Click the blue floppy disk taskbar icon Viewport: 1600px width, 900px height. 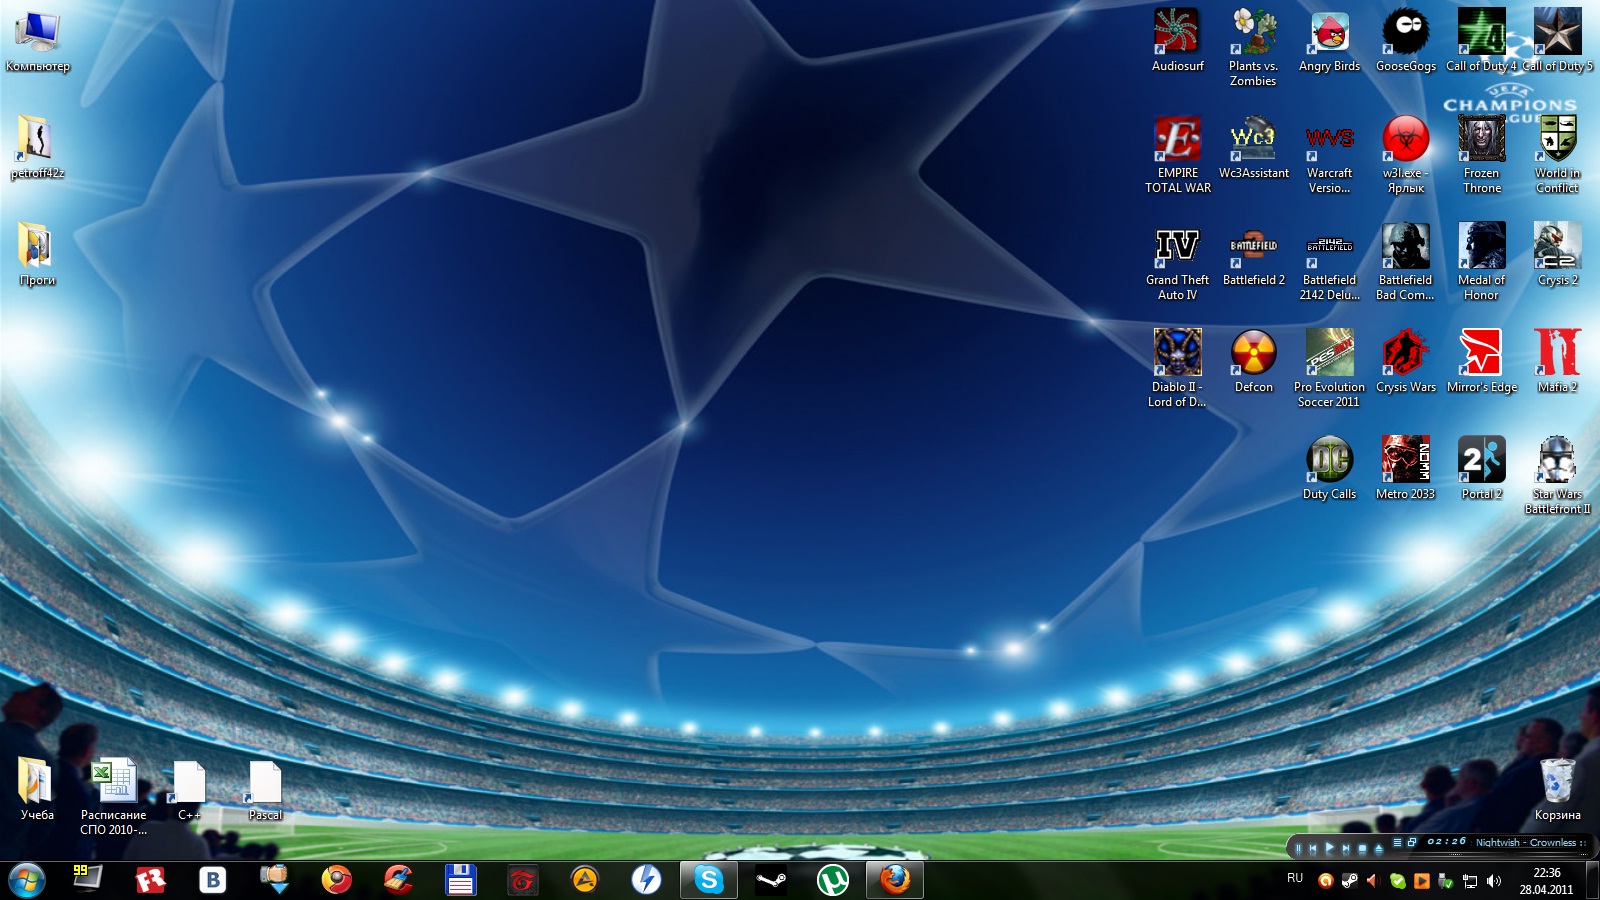point(460,880)
